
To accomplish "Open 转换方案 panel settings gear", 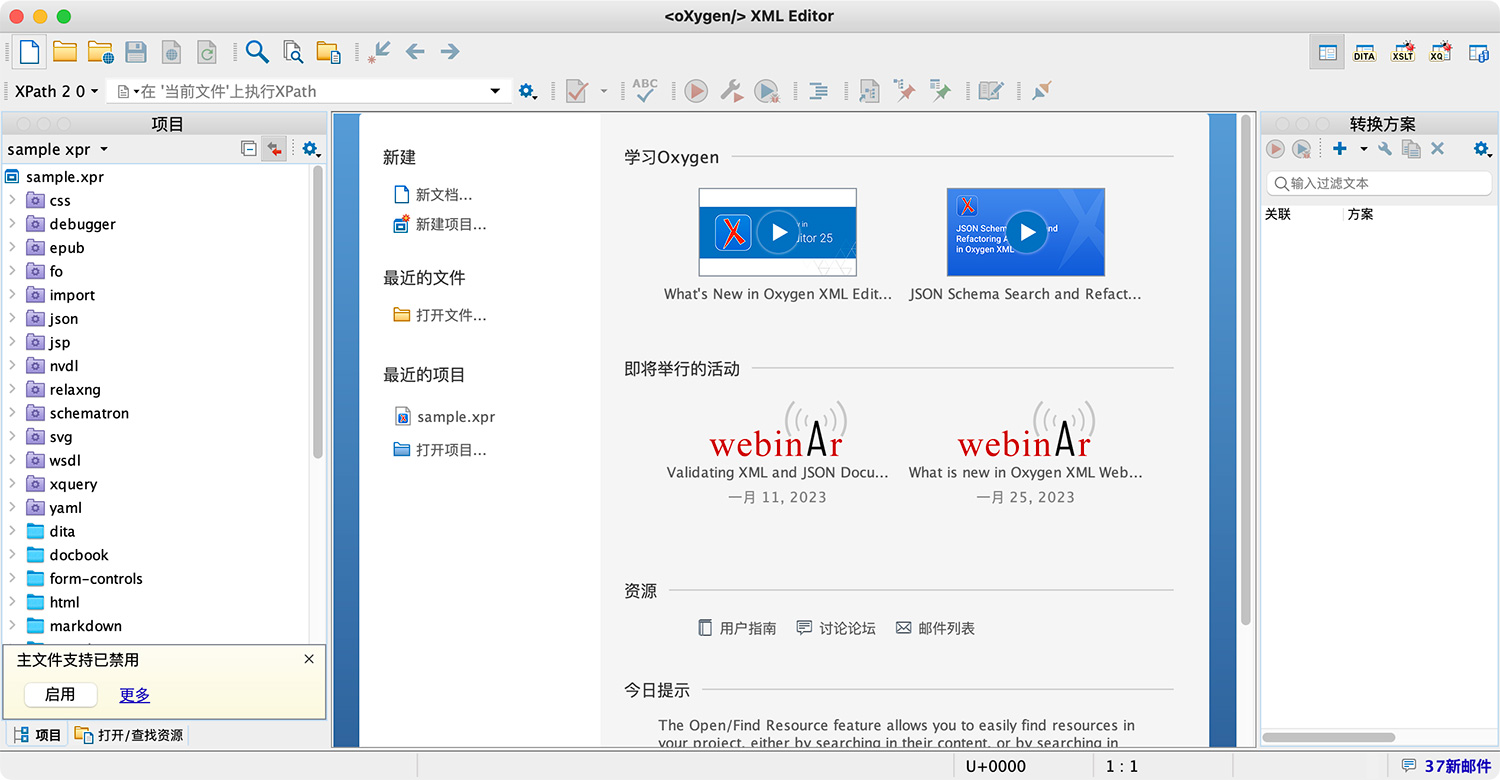I will coord(1482,149).
